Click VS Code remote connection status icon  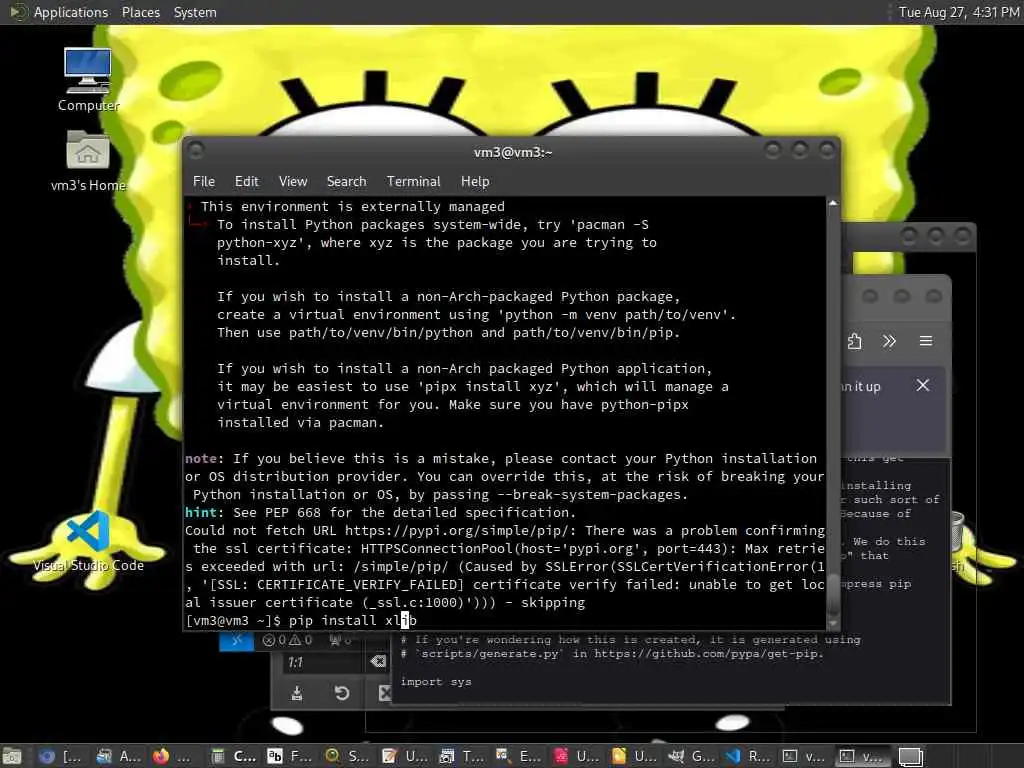[x=236, y=641]
